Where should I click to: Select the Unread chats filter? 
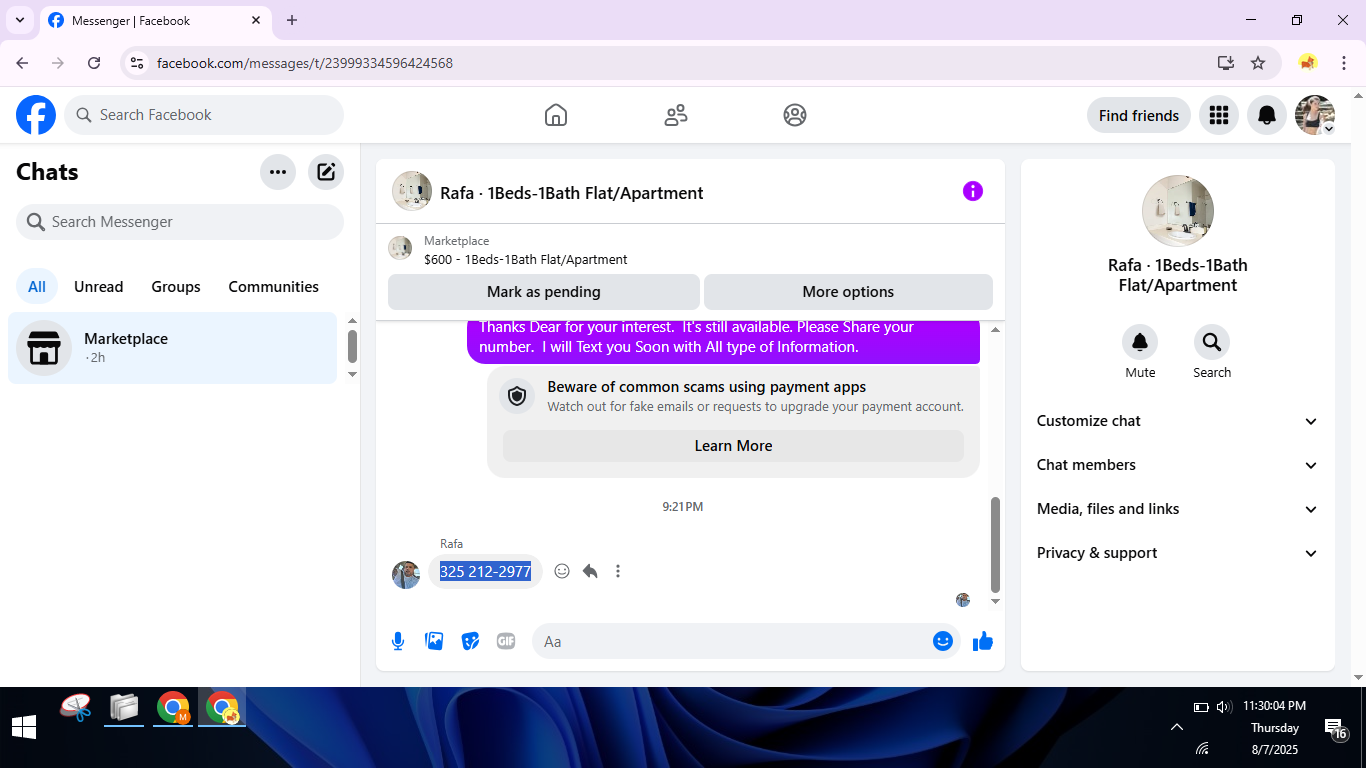tap(99, 287)
